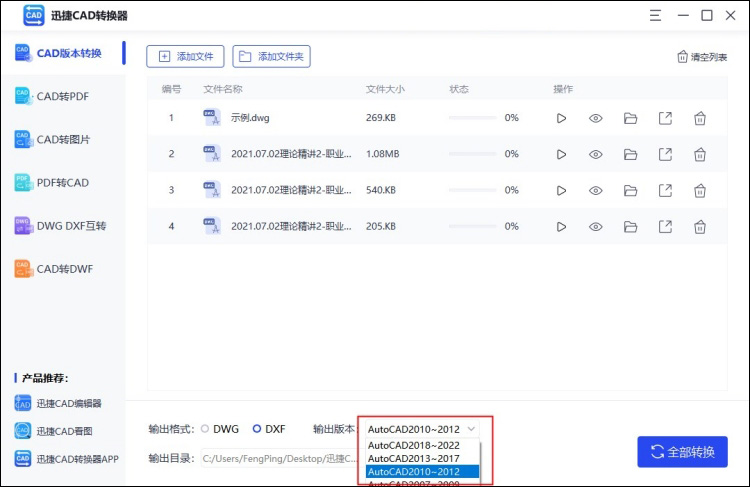Click the 添加文件 button
The height and width of the screenshot is (487, 750).
tap(185, 56)
